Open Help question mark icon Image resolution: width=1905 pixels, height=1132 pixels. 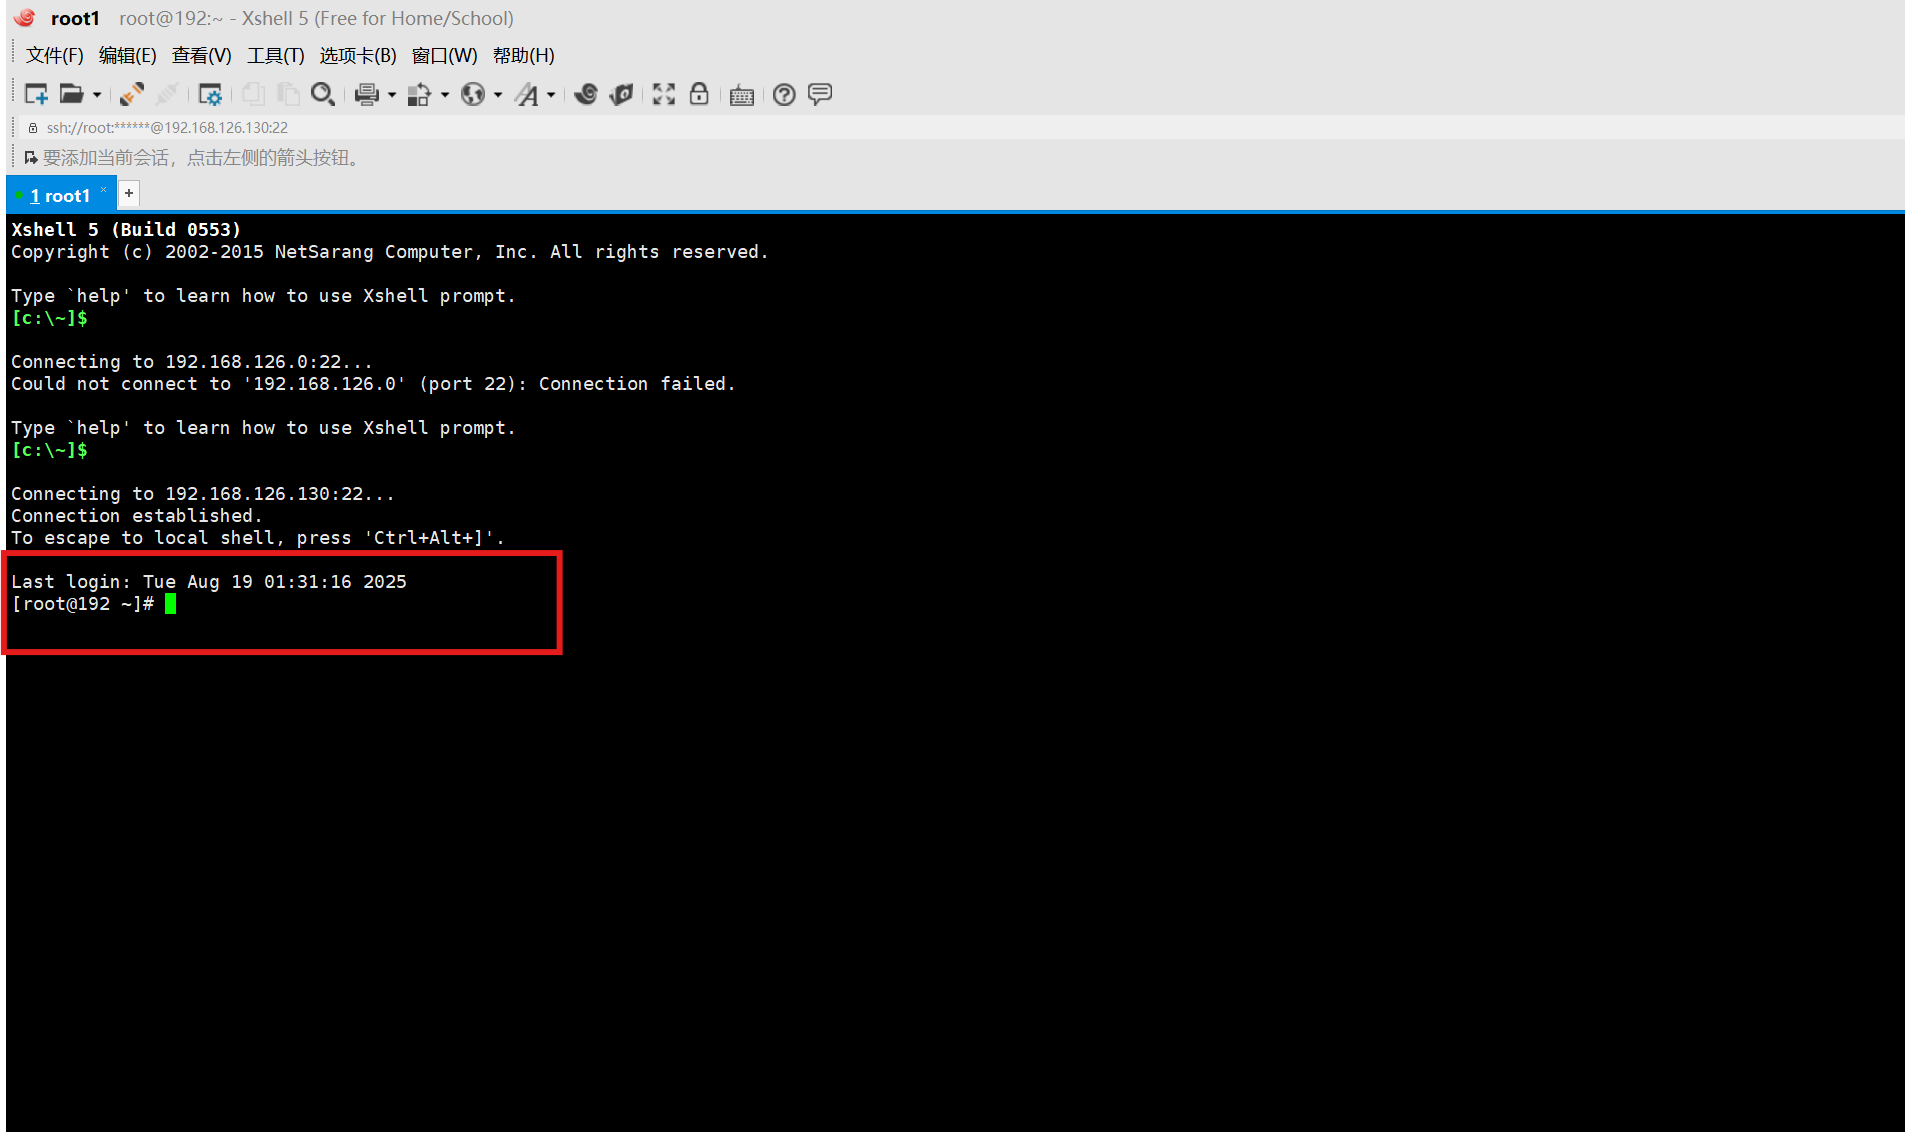[x=785, y=94]
